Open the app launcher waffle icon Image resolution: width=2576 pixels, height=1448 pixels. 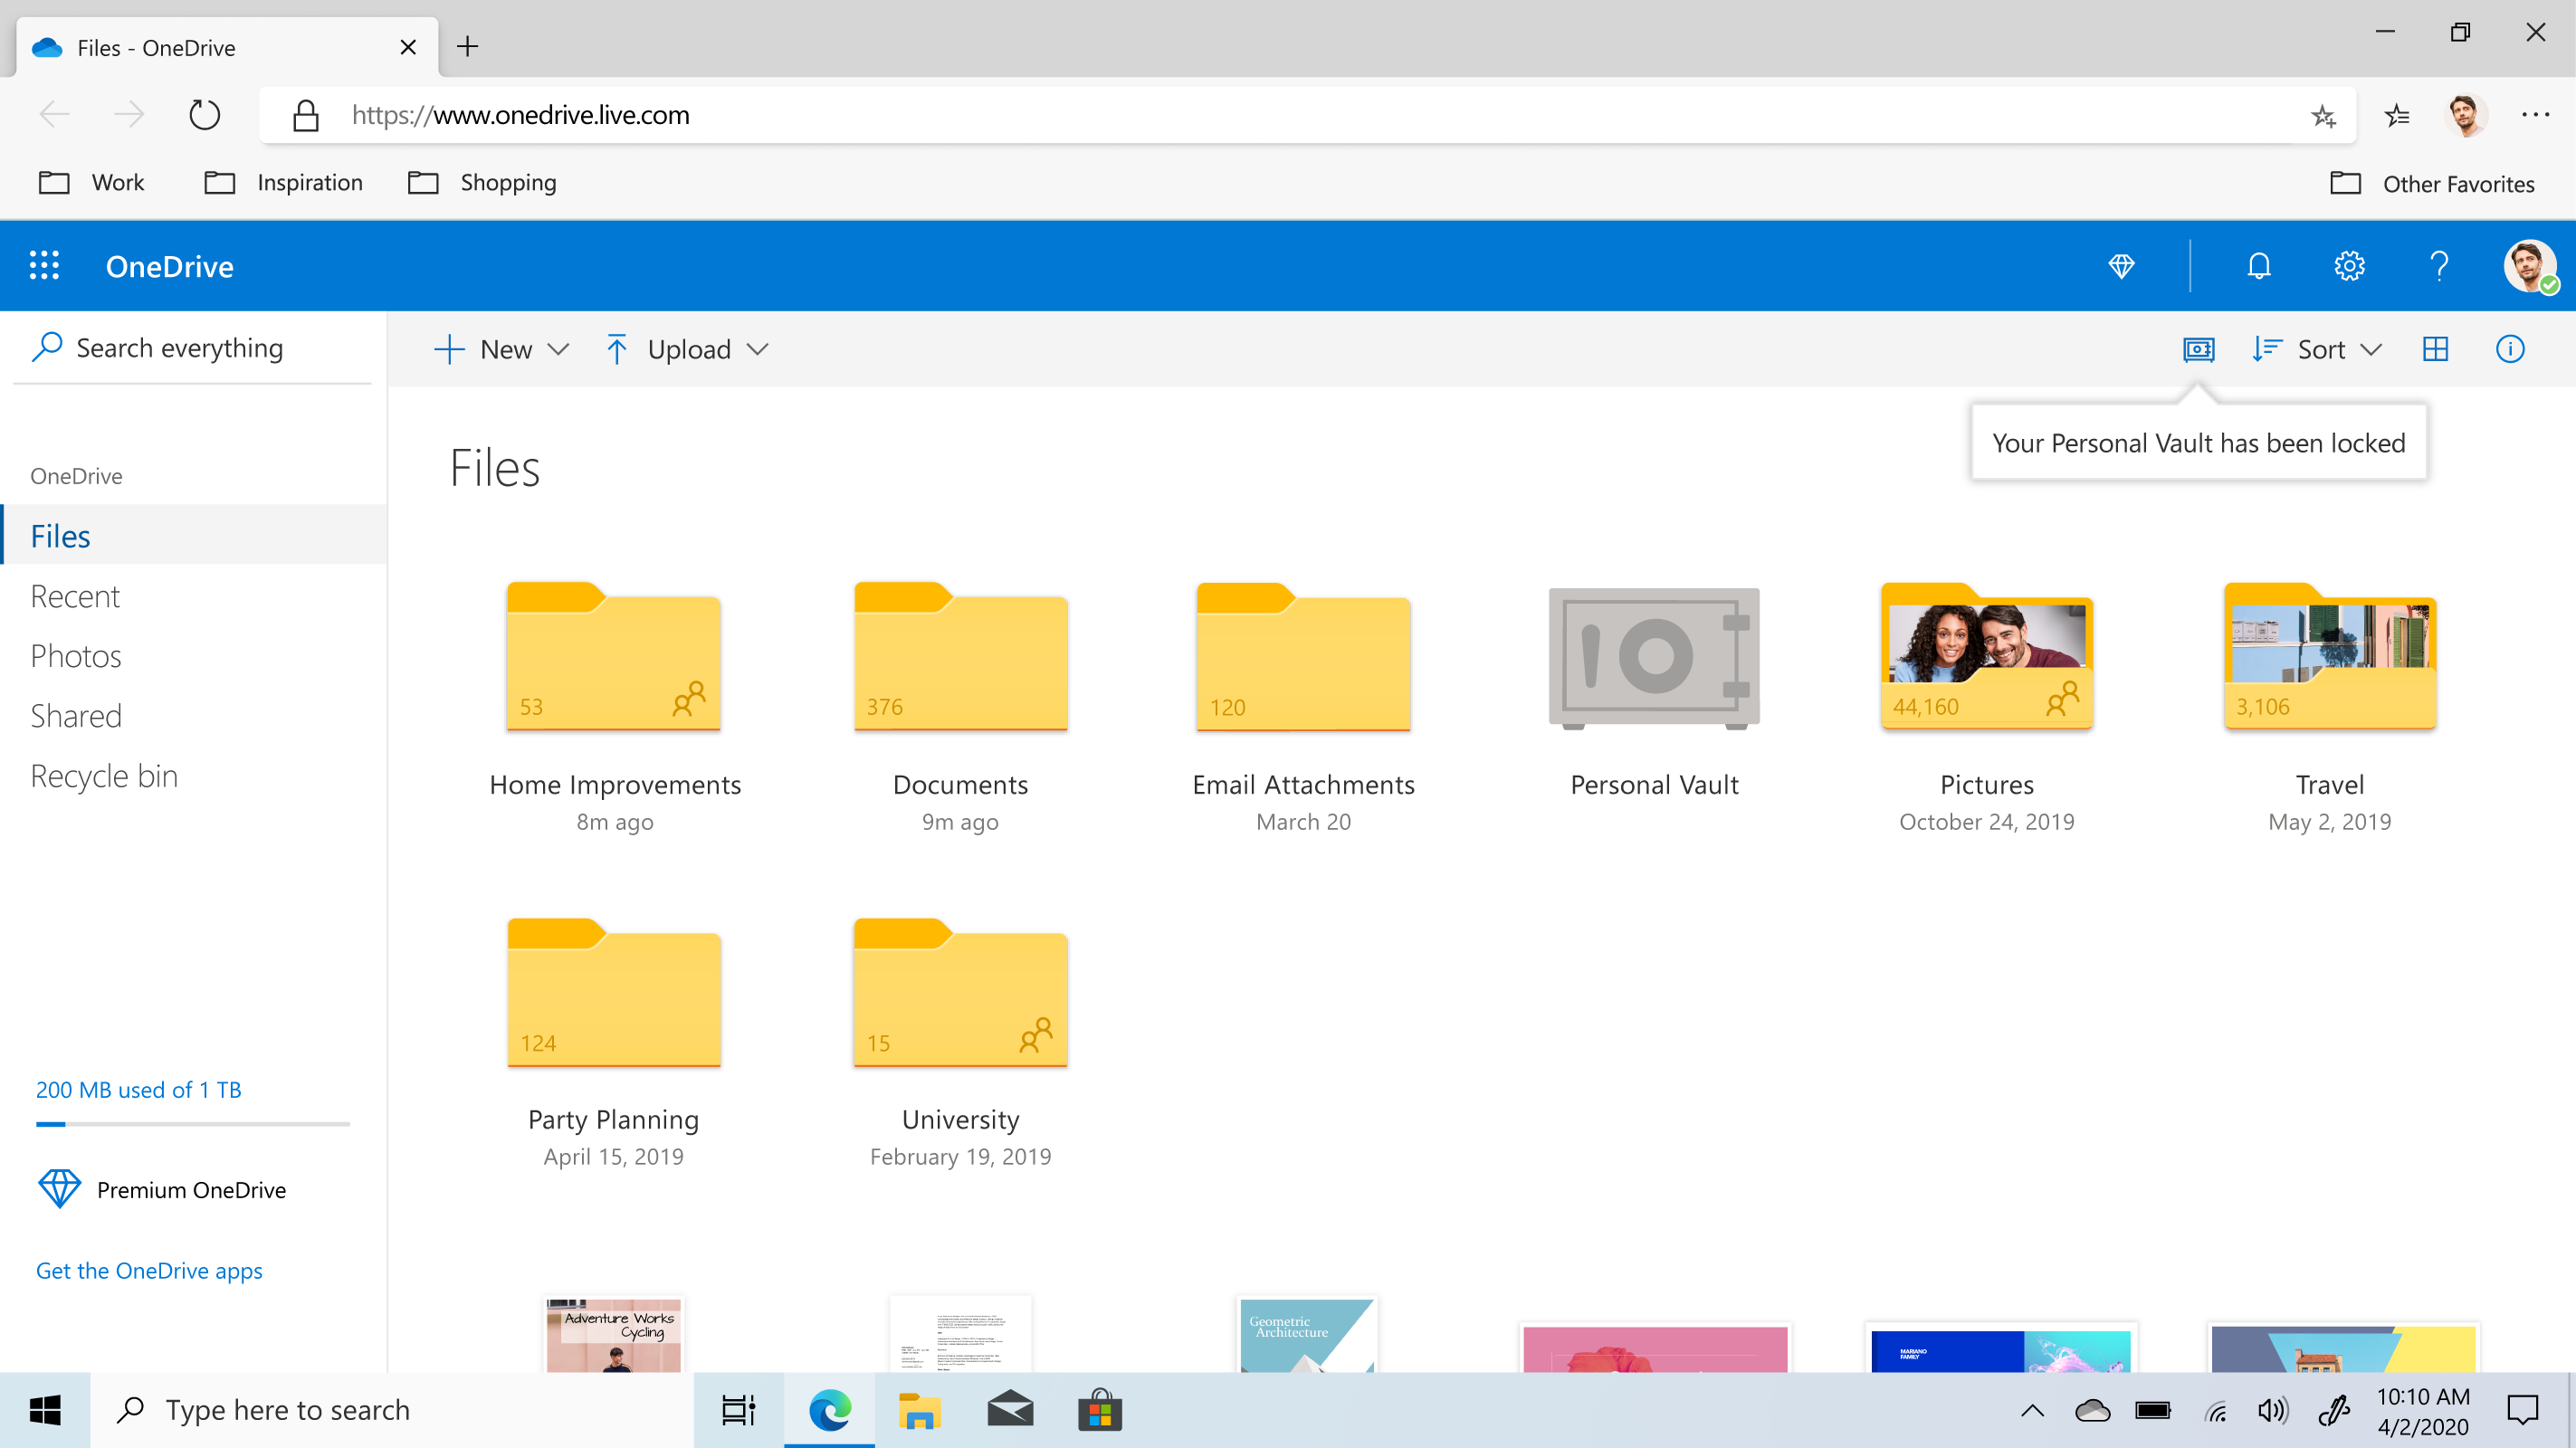(x=44, y=266)
